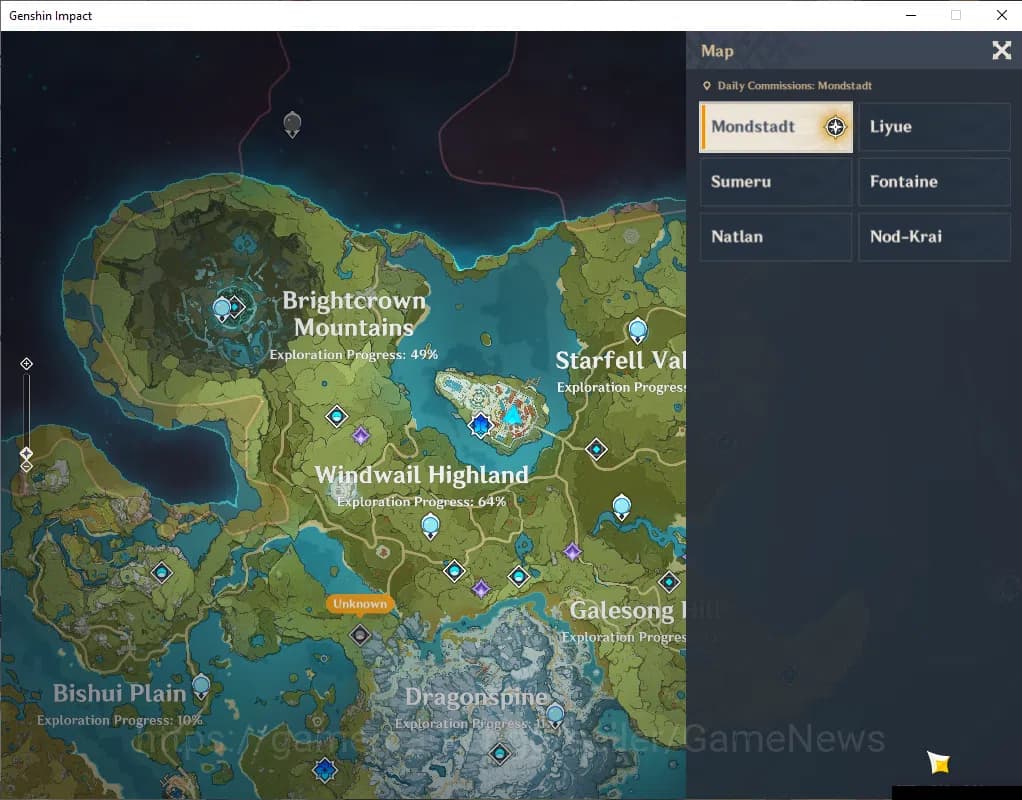Select the teleport waypoint inside Brightcrown Mountains crater
This screenshot has width=1022, height=800.
(222, 308)
